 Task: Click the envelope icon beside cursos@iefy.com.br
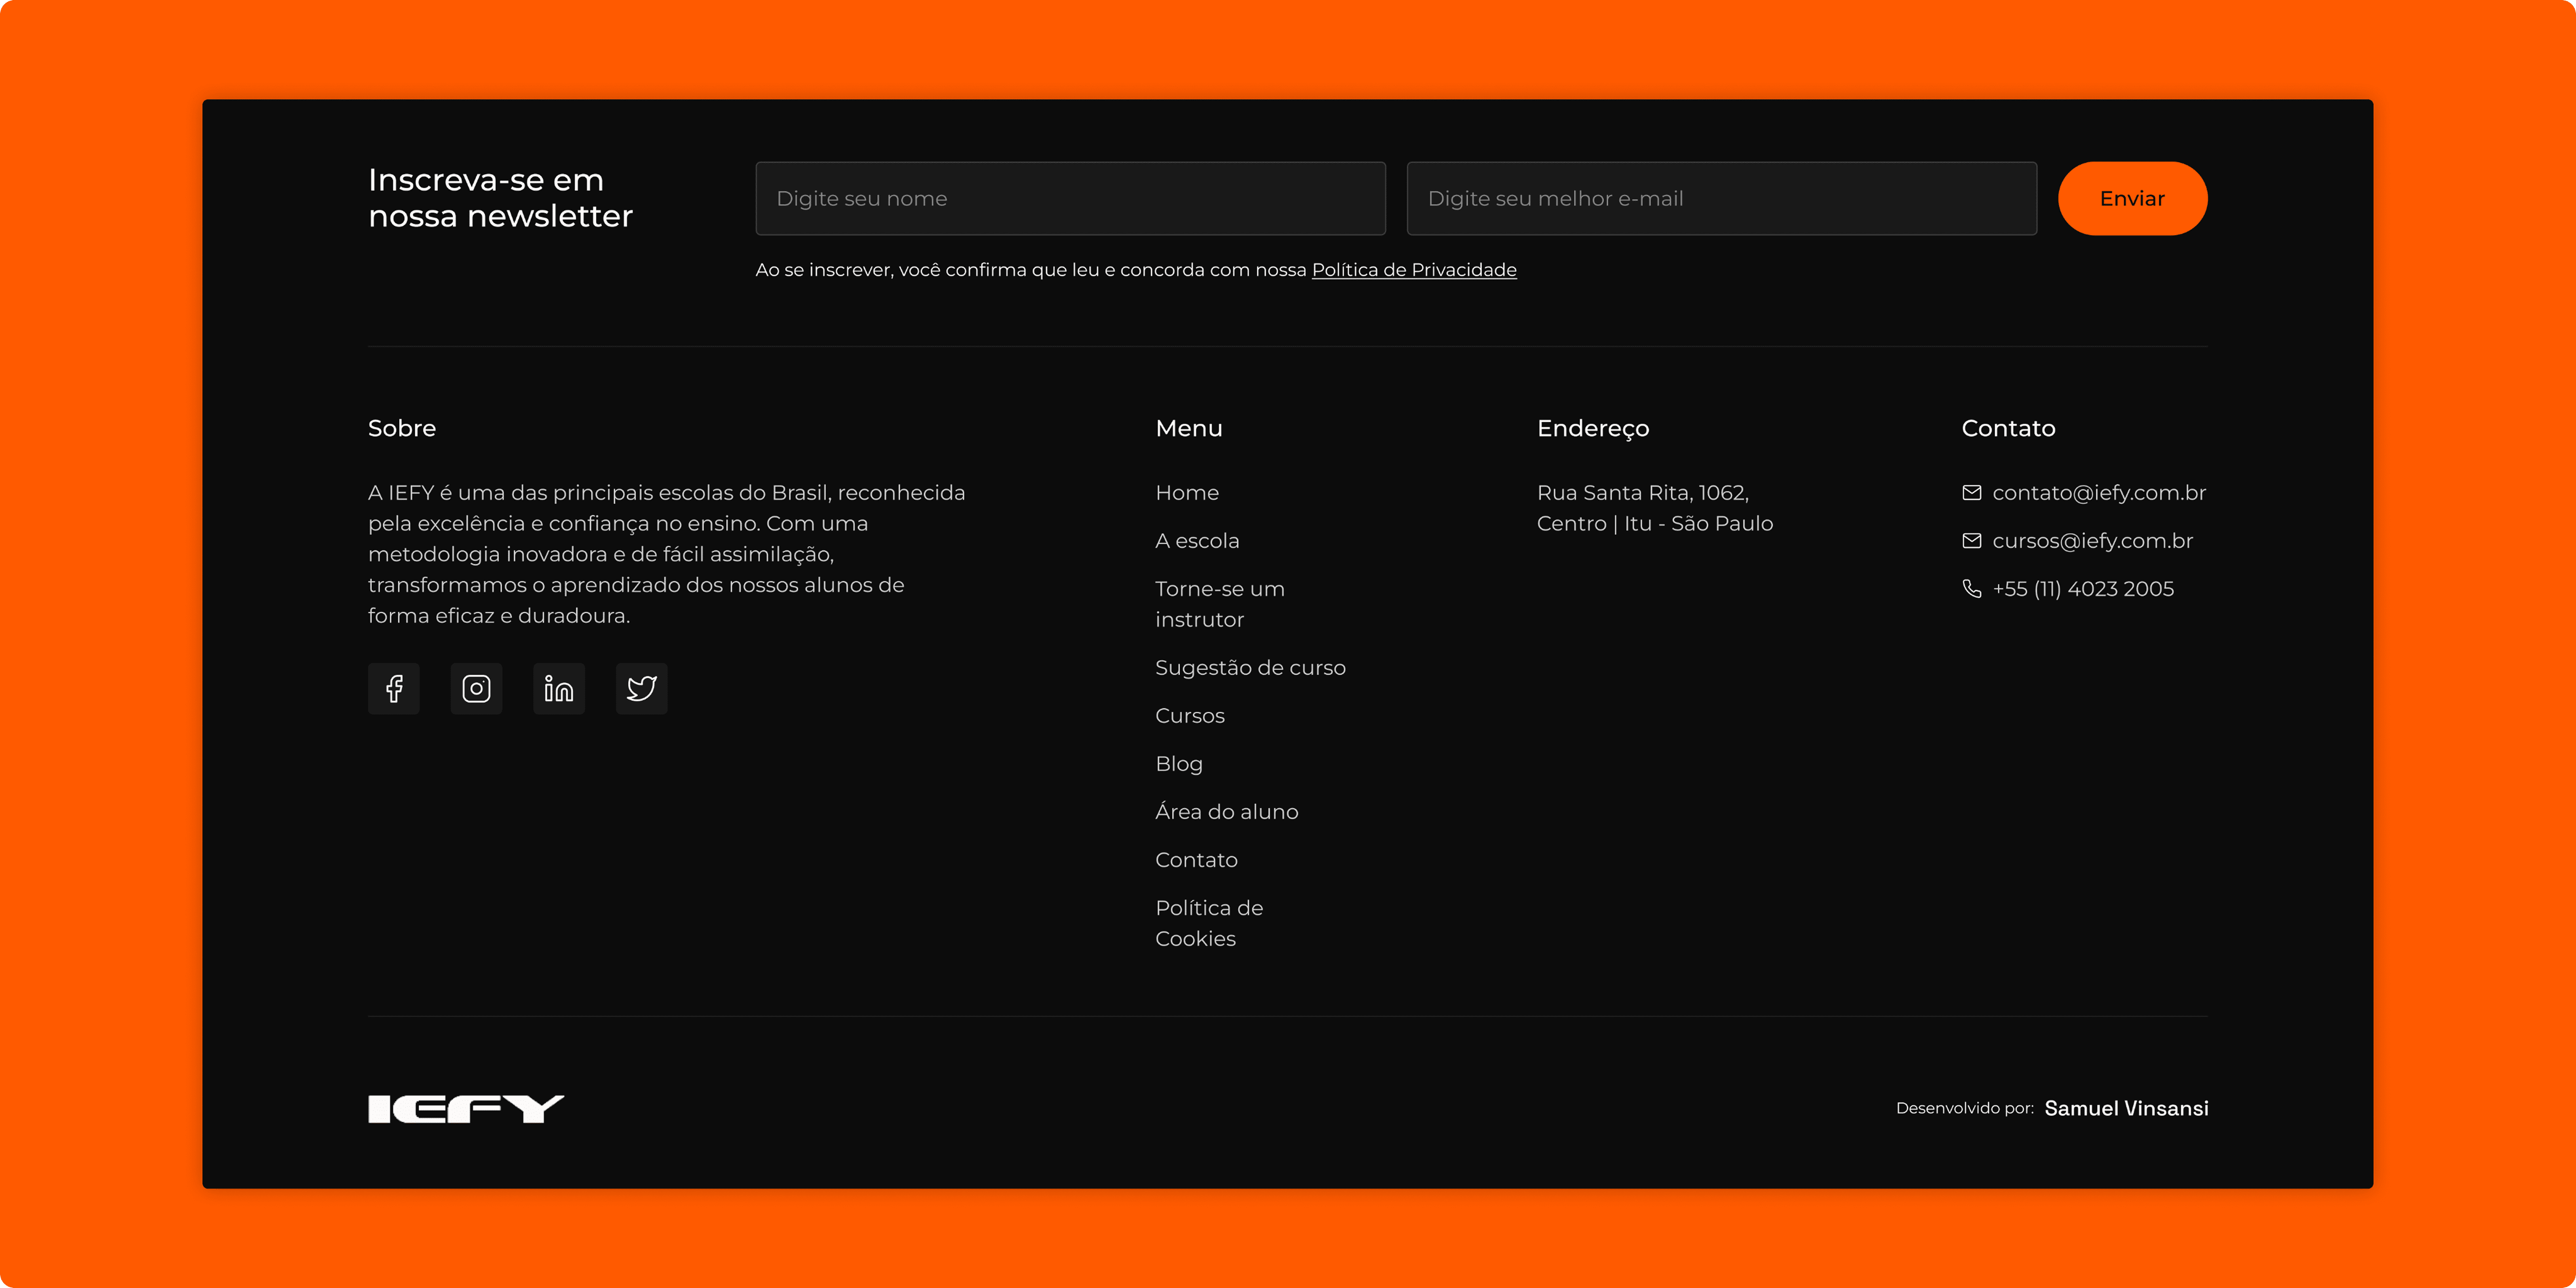coord(1971,541)
